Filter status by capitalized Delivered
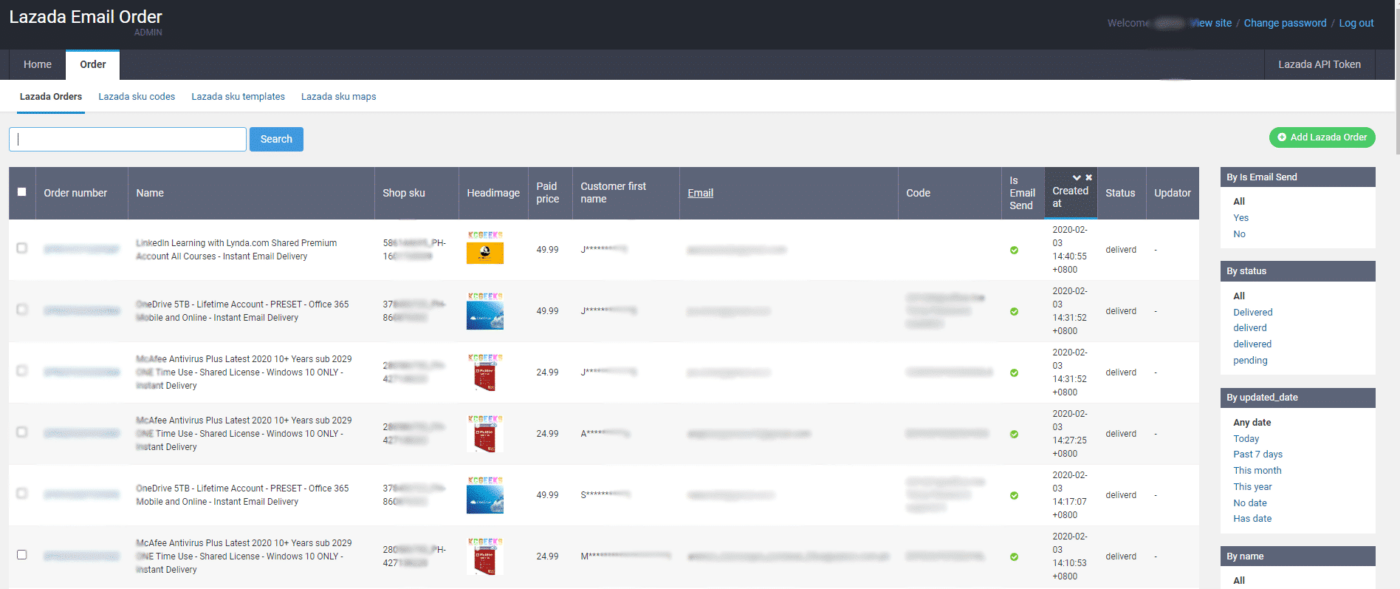 (x=1253, y=312)
